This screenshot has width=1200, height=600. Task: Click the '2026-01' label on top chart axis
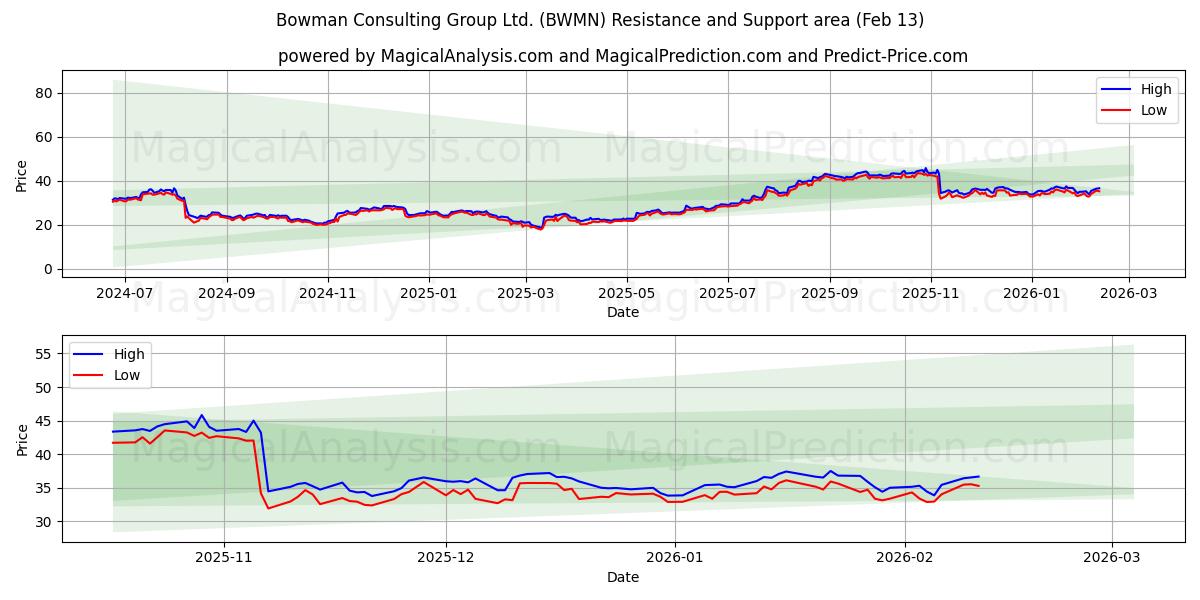click(1031, 294)
